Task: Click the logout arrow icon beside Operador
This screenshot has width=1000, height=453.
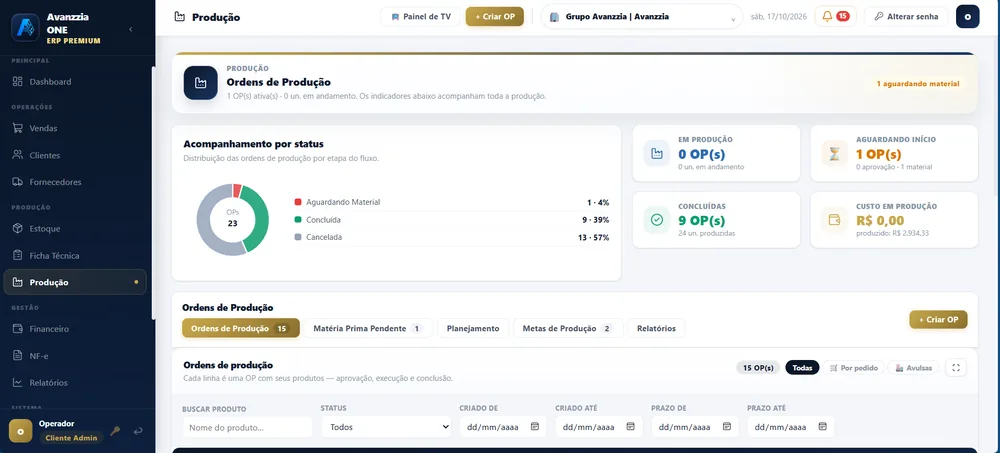Action: point(138,431)
